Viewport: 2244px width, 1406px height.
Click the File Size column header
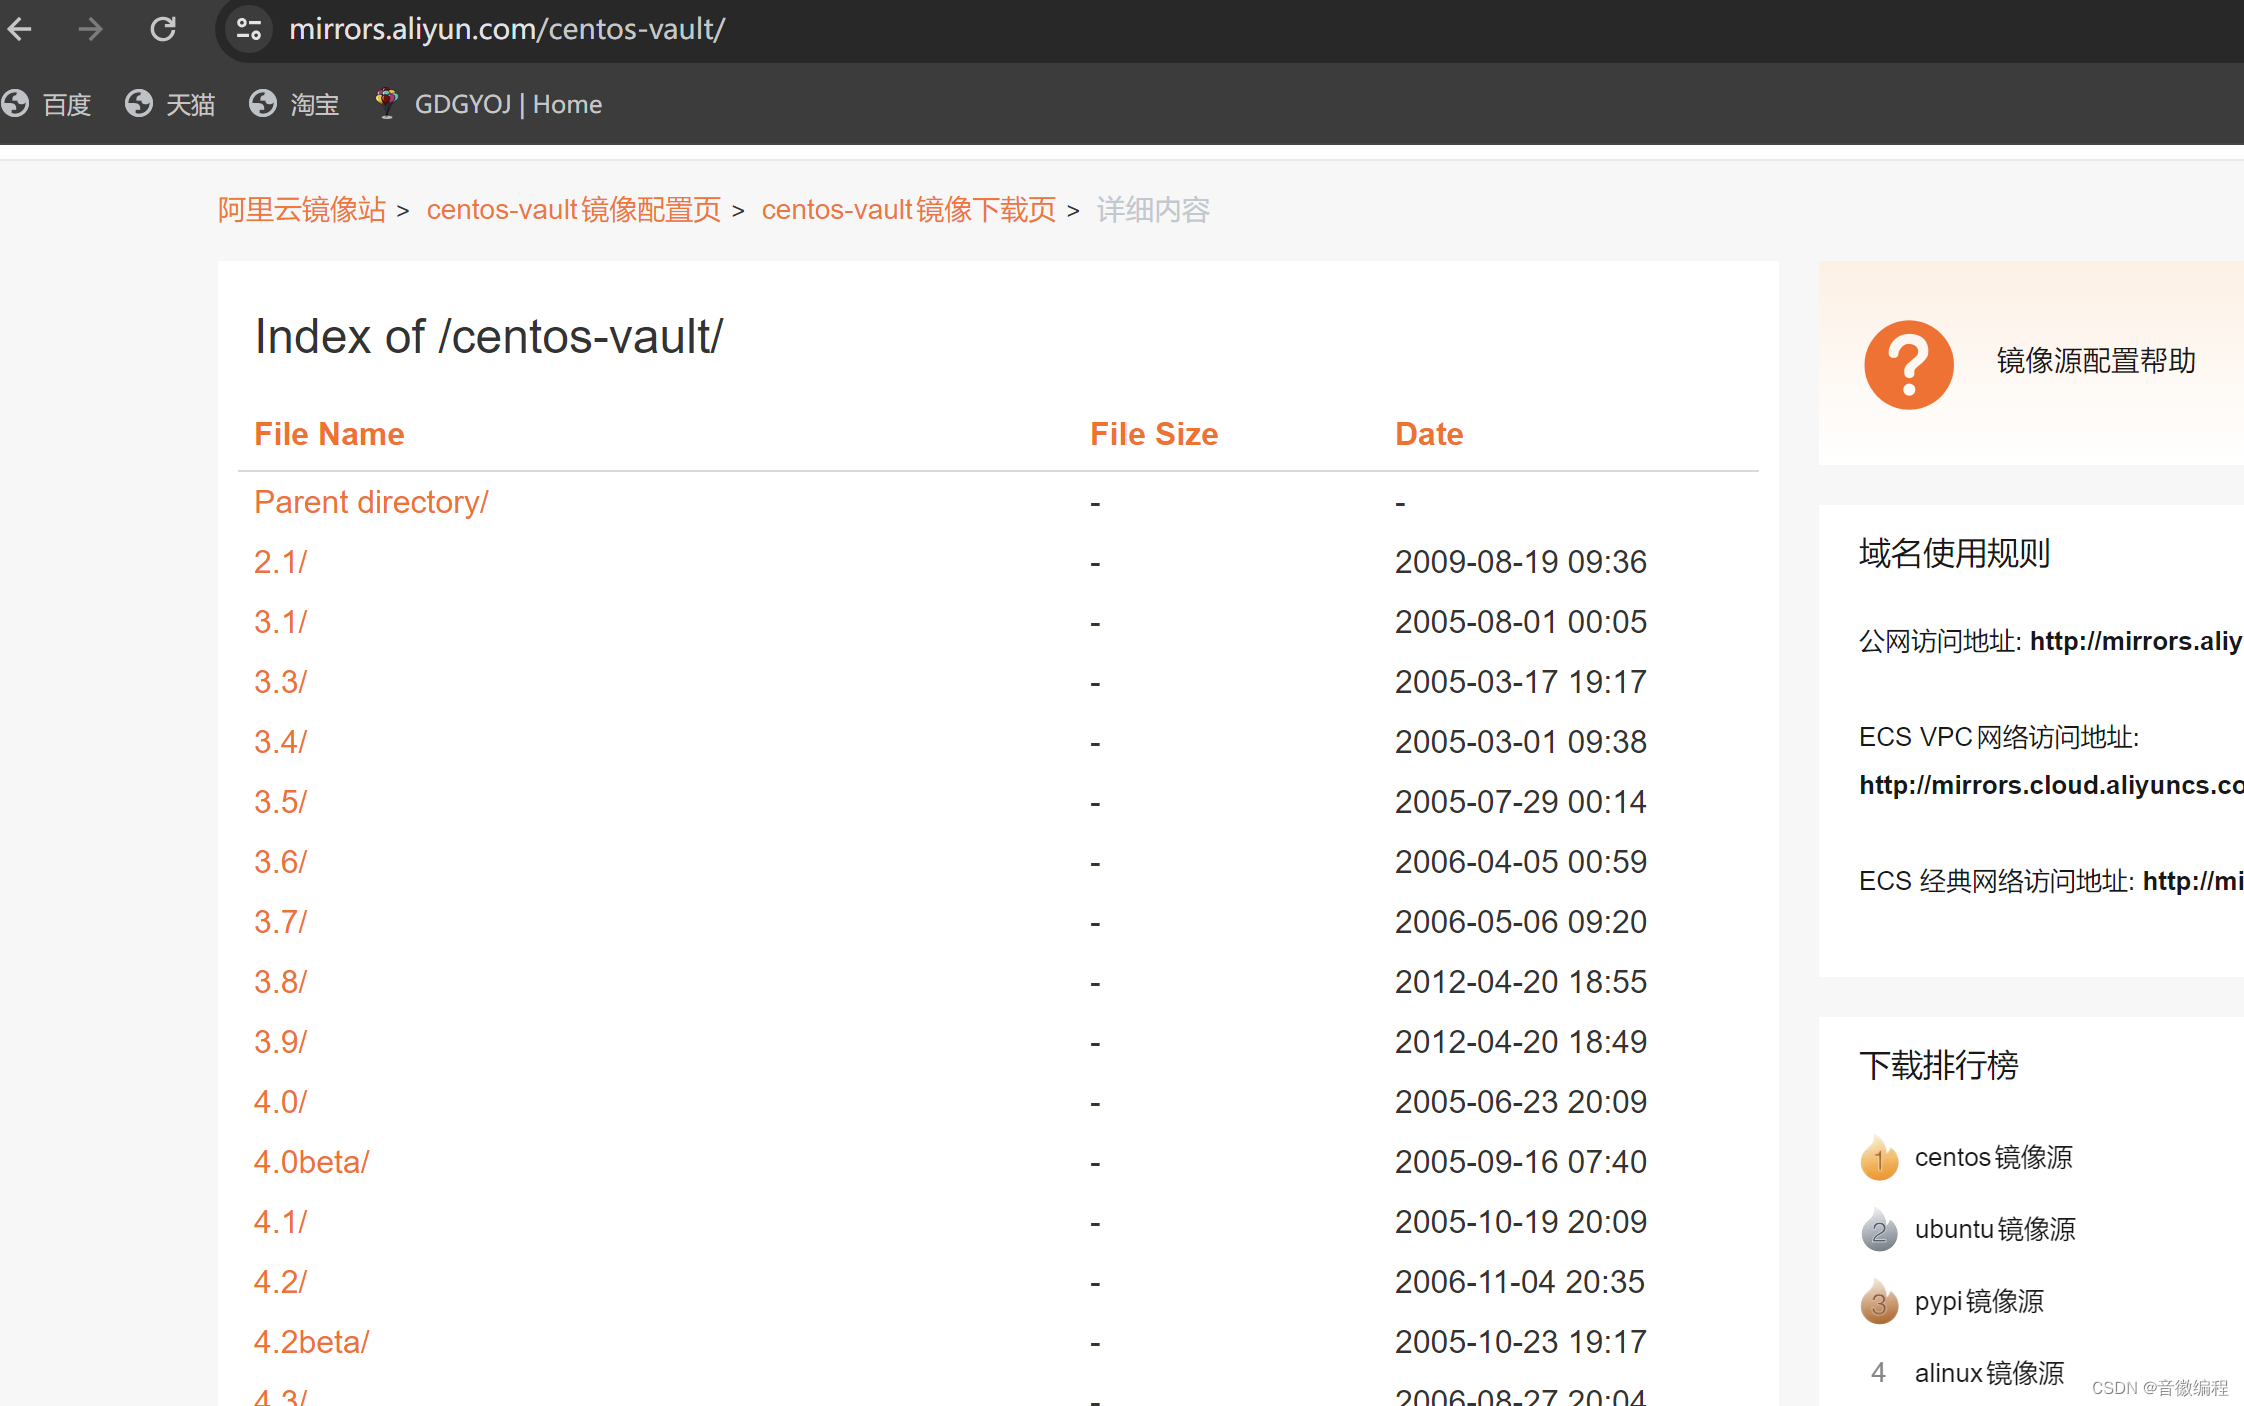click(x=1154, y=434)
